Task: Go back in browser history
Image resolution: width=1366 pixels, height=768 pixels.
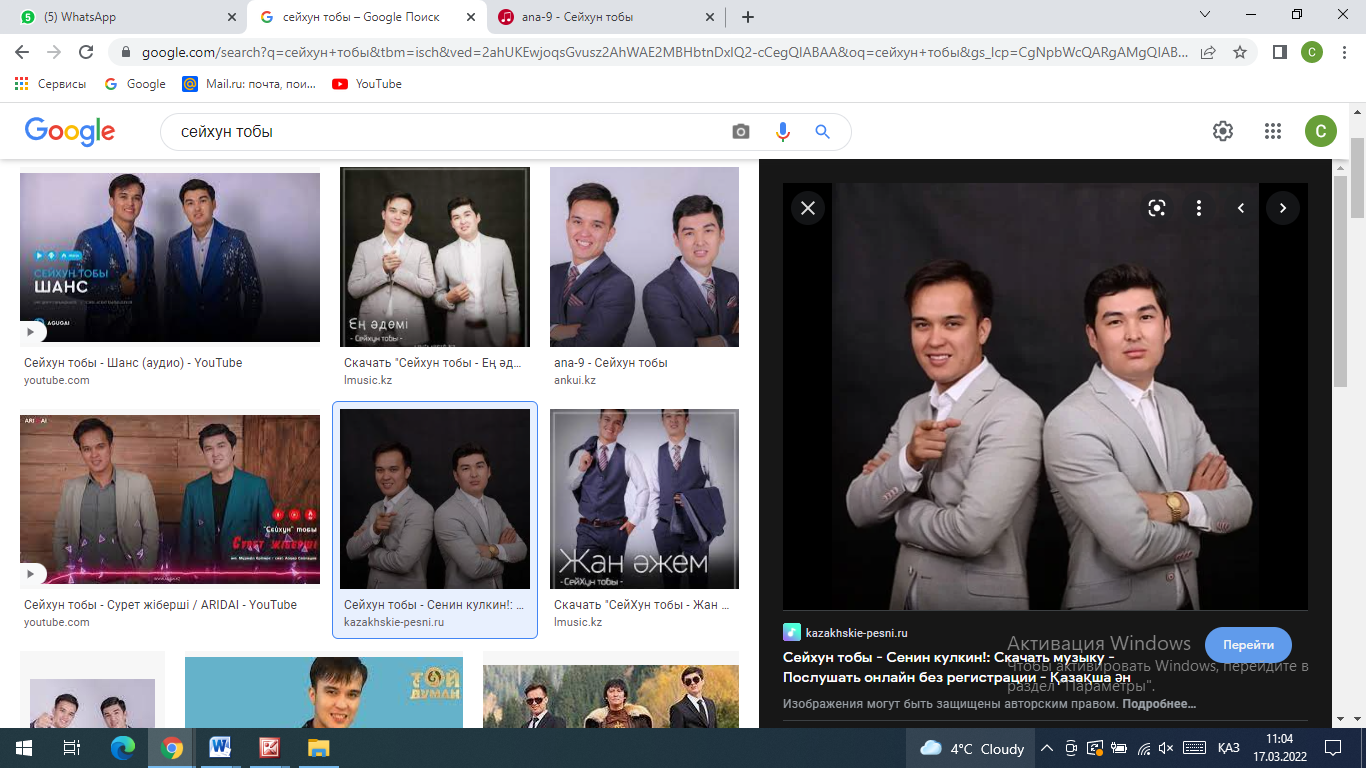Action: click(24, 52)
